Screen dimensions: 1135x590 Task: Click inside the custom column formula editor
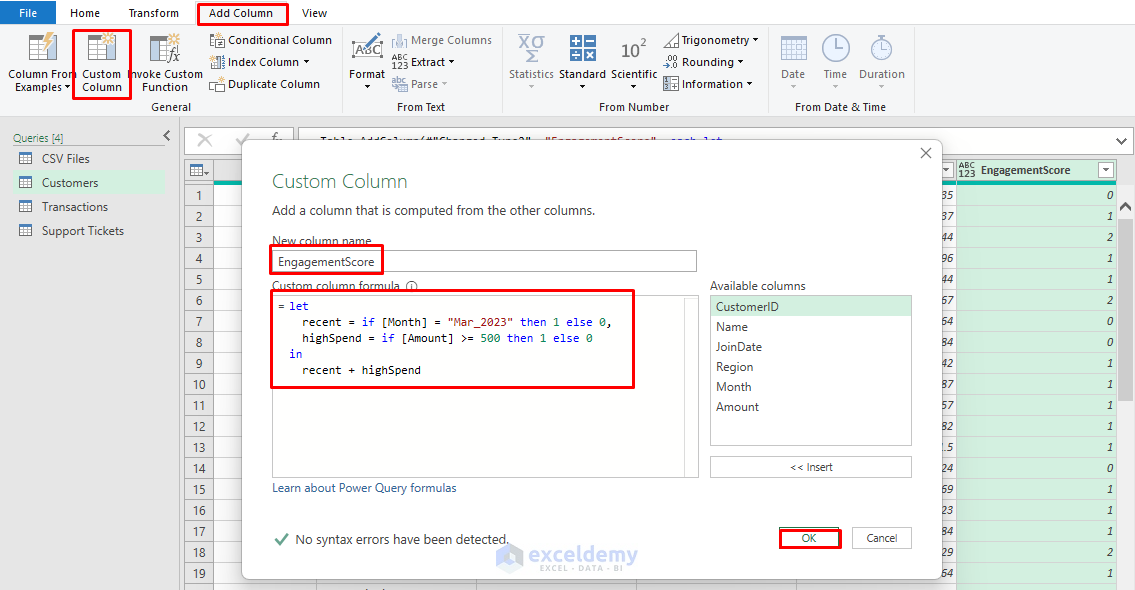click(x=485, y=386)
